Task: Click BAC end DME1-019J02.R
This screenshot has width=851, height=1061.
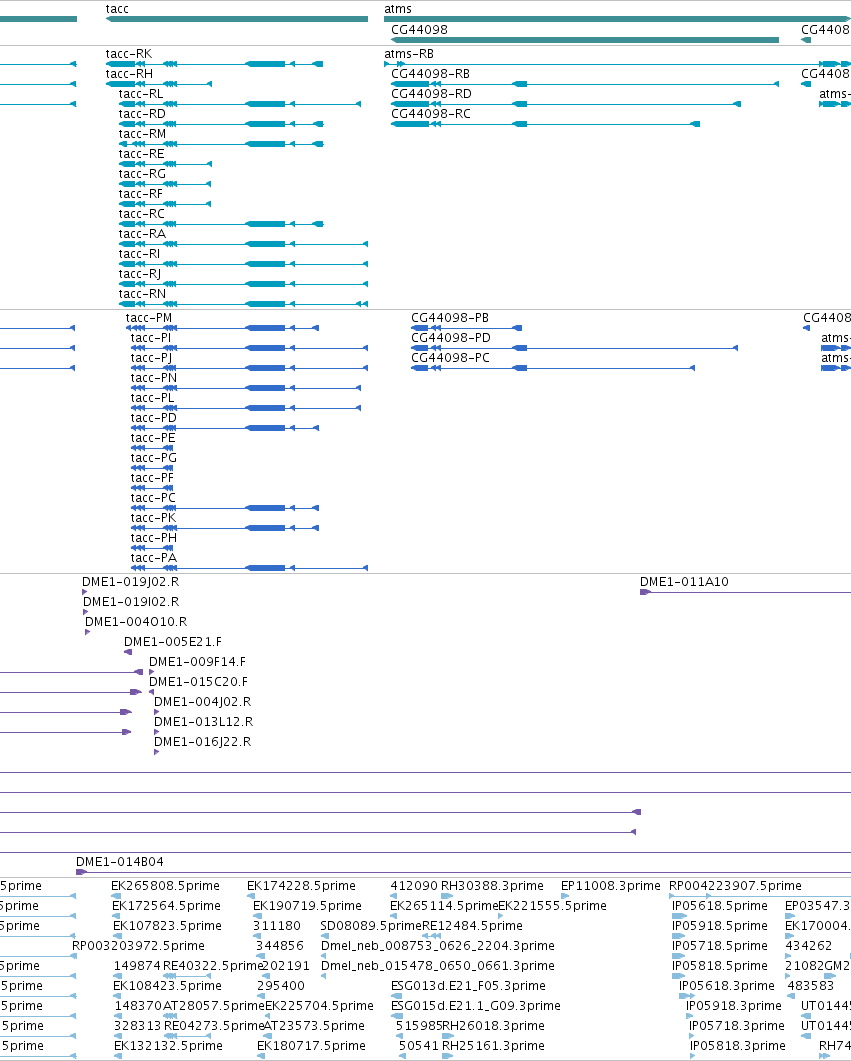Action: 131,582
